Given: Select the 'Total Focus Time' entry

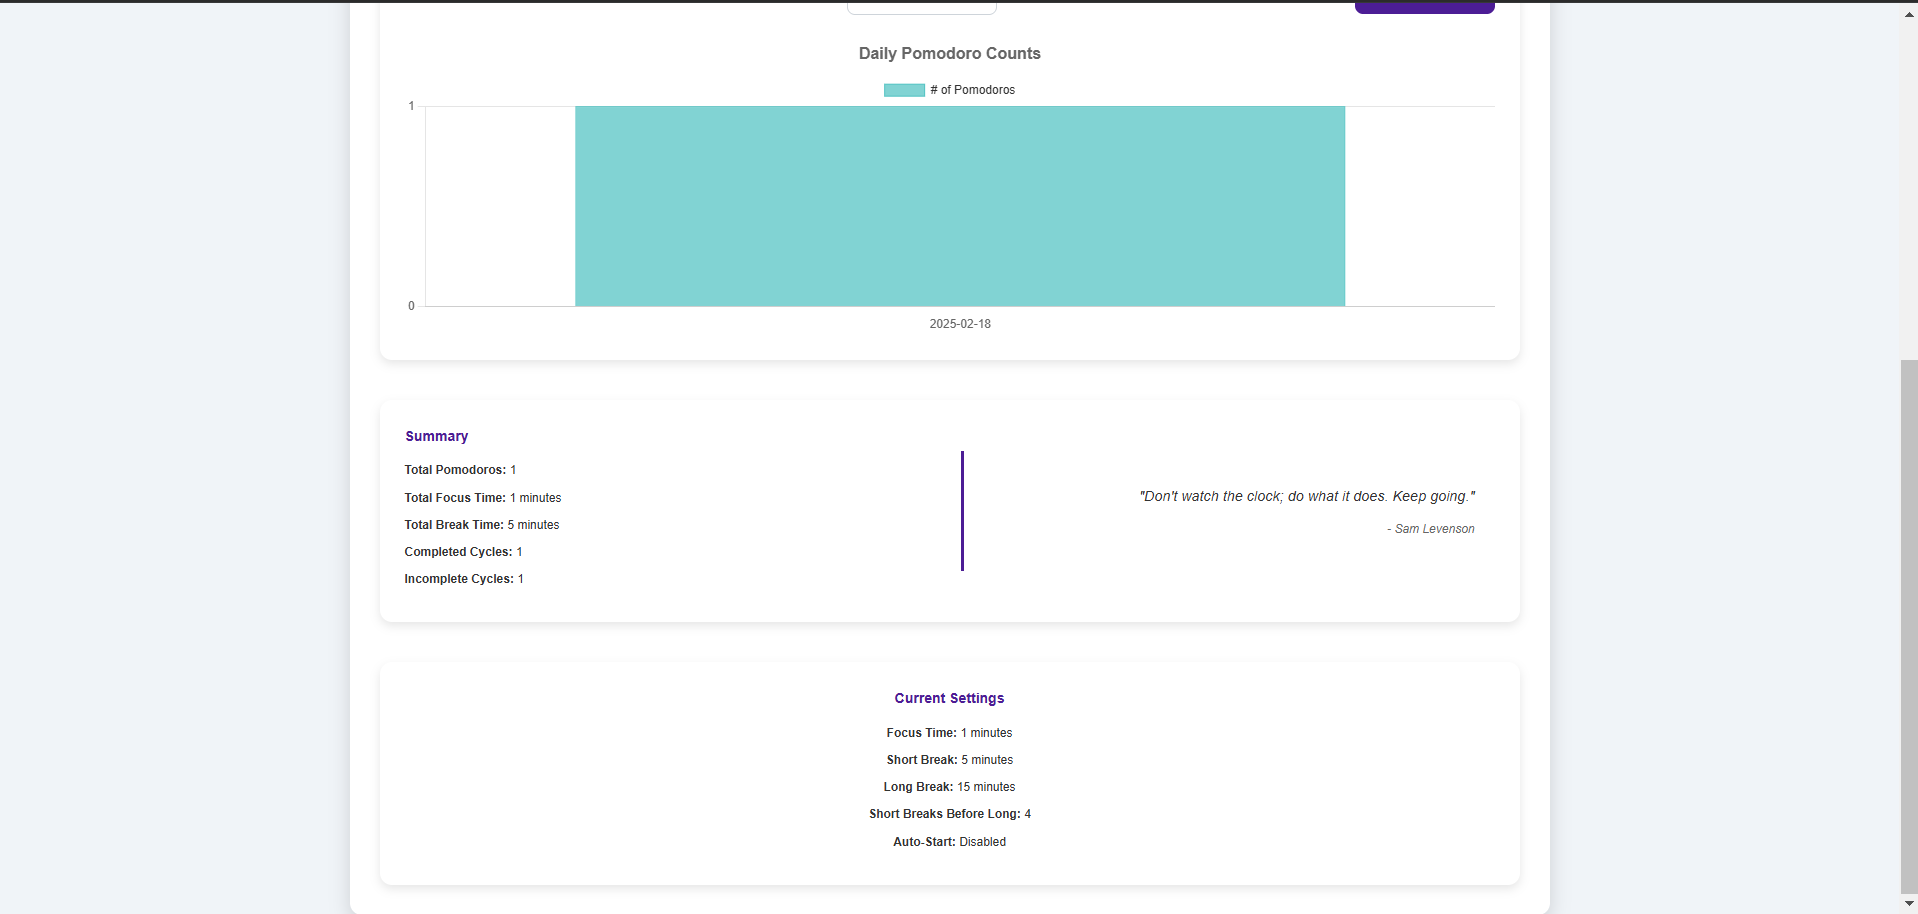Looking at the screenshot, I should [482, 497].
